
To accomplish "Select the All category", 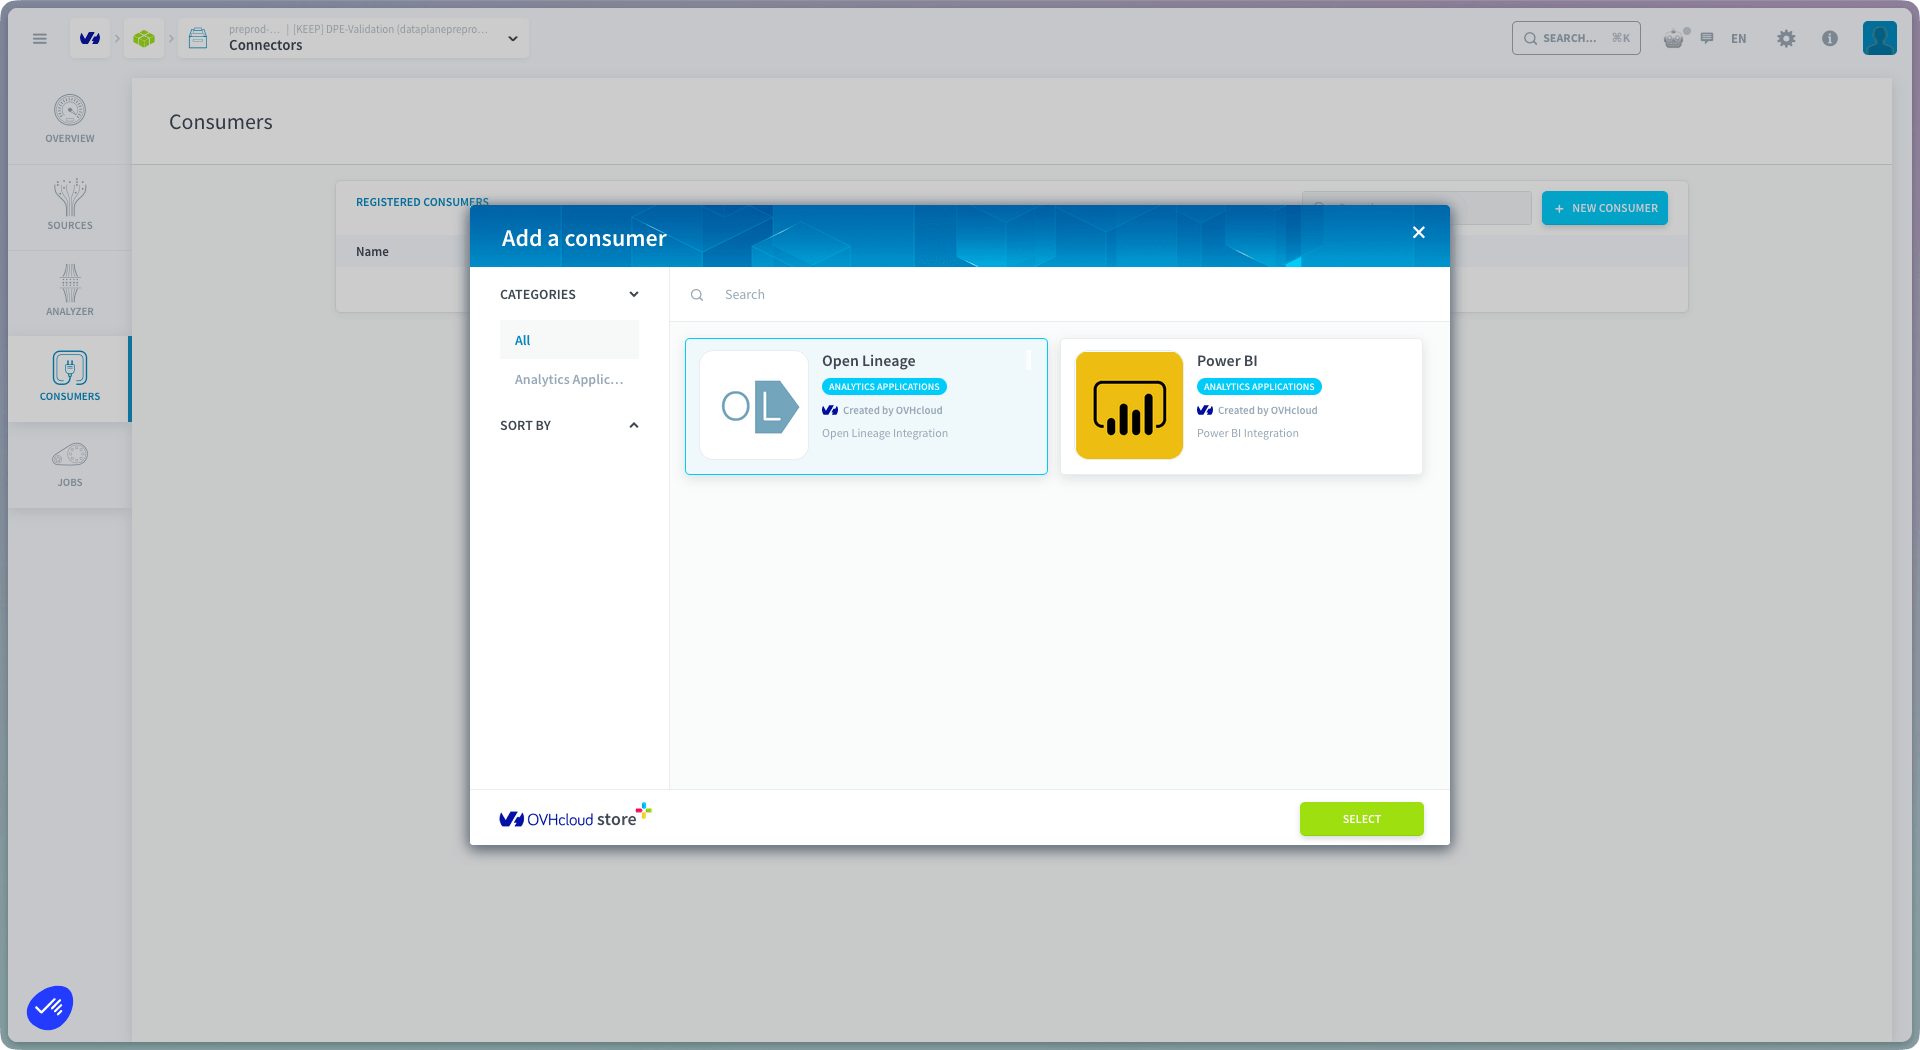I will click(x=569, y=340).
